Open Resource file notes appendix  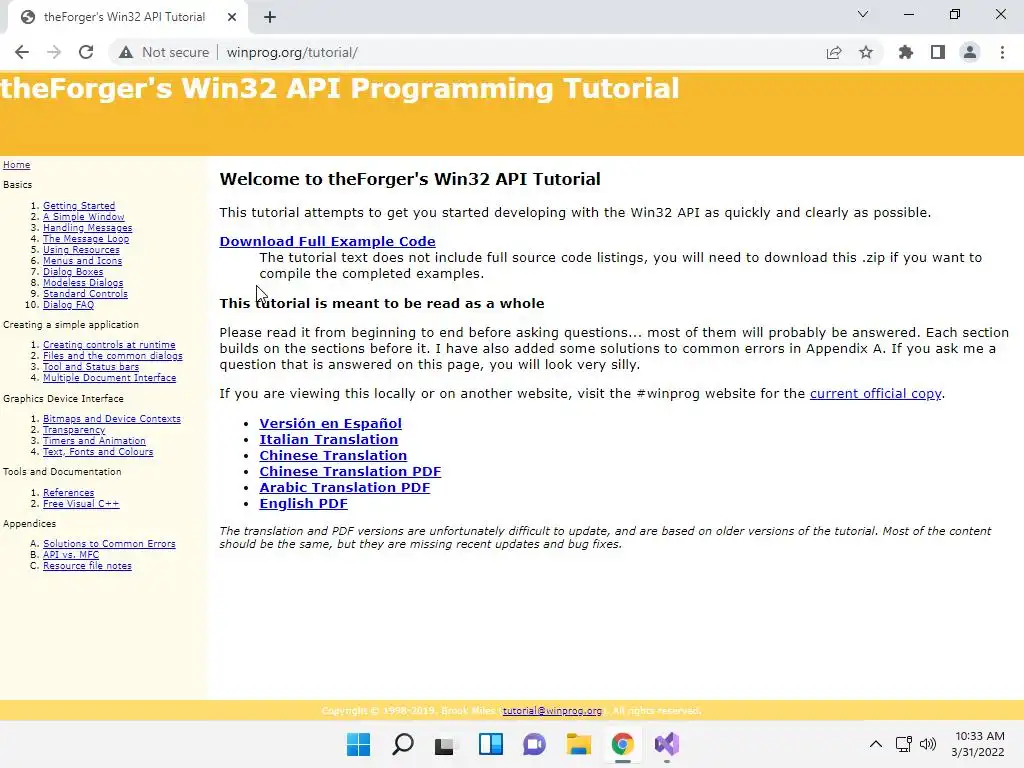(x=88, y=566)
